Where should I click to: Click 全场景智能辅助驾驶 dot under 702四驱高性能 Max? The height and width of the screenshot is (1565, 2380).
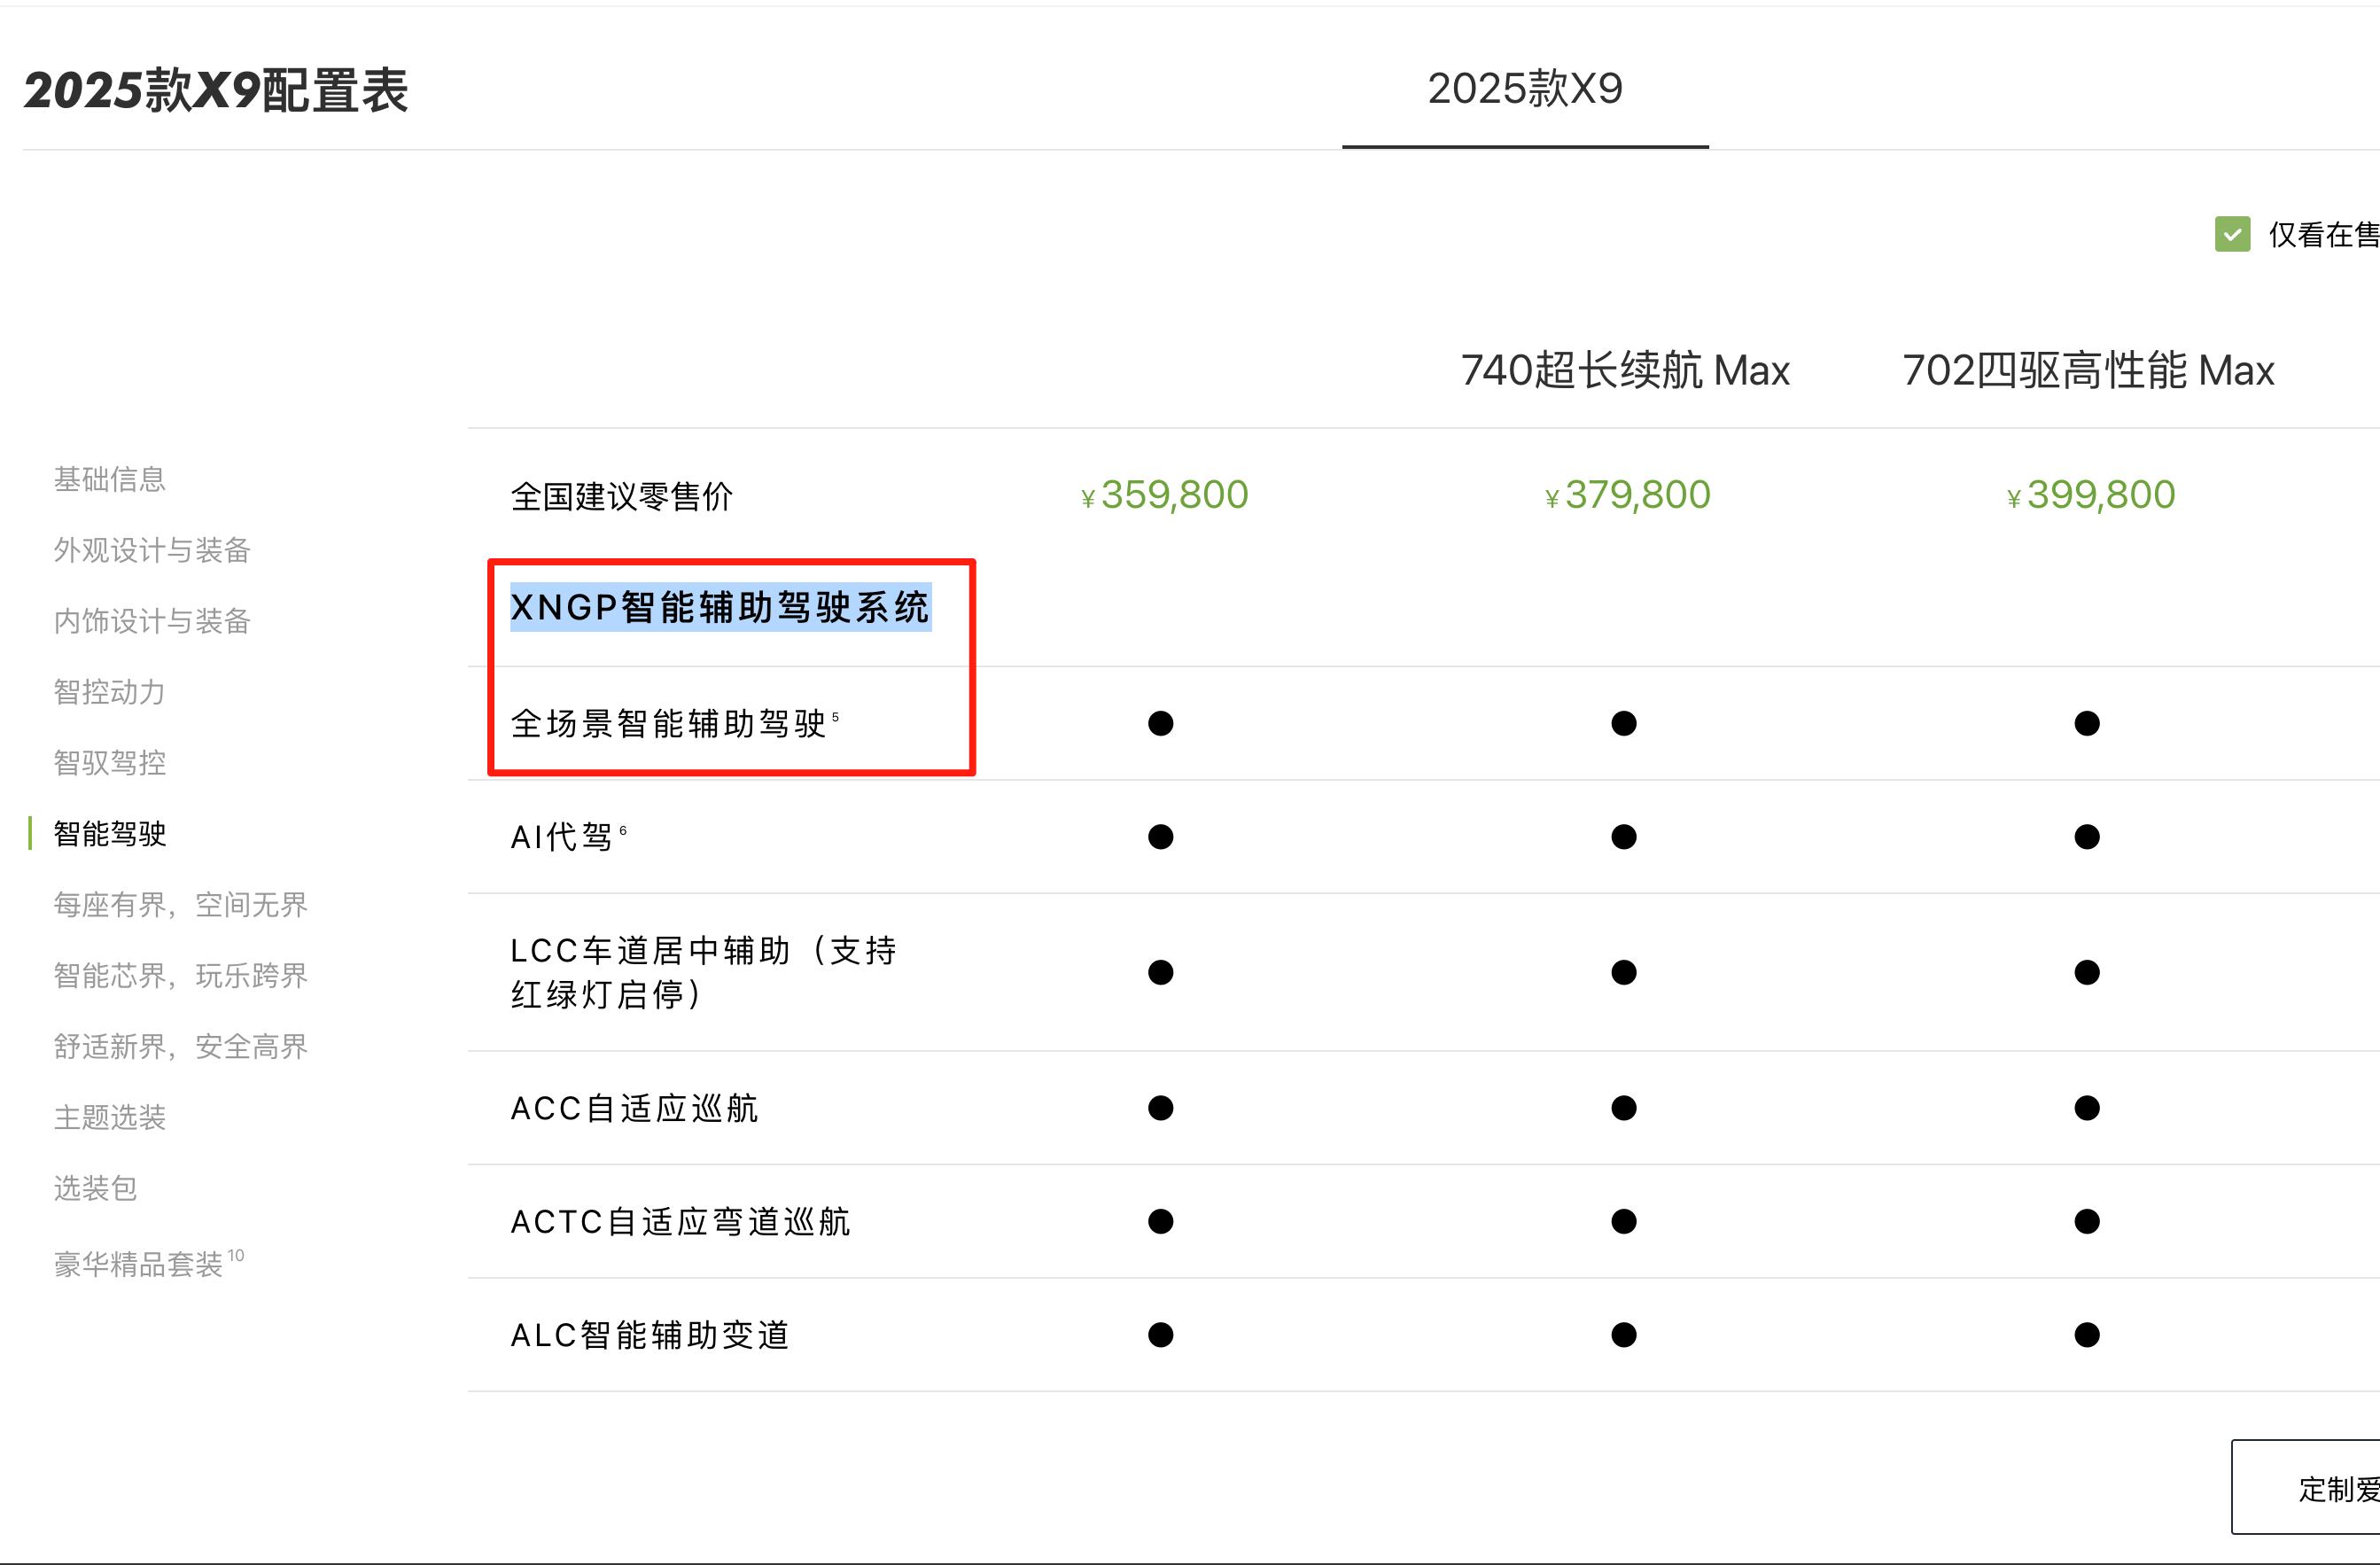pyautogui.click(x=2087, y=723)
